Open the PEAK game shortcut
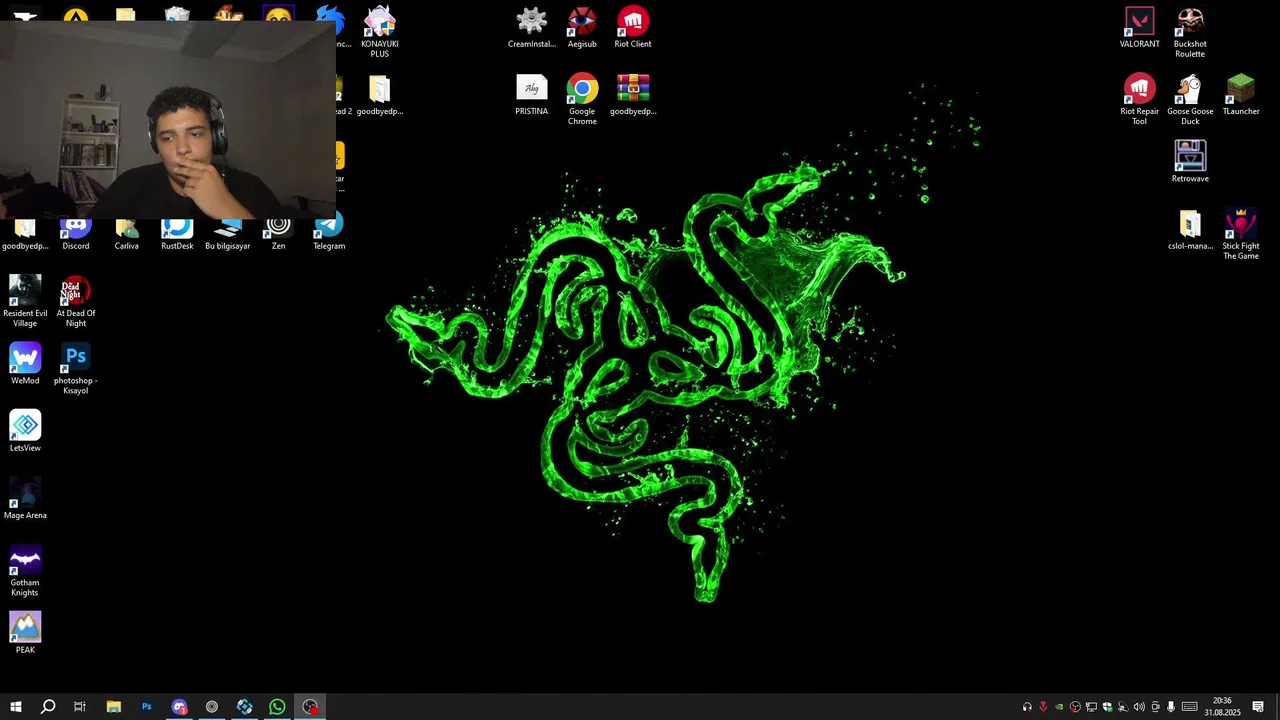The height and width of the screenshot is (720, 1280). click(25, 632)
